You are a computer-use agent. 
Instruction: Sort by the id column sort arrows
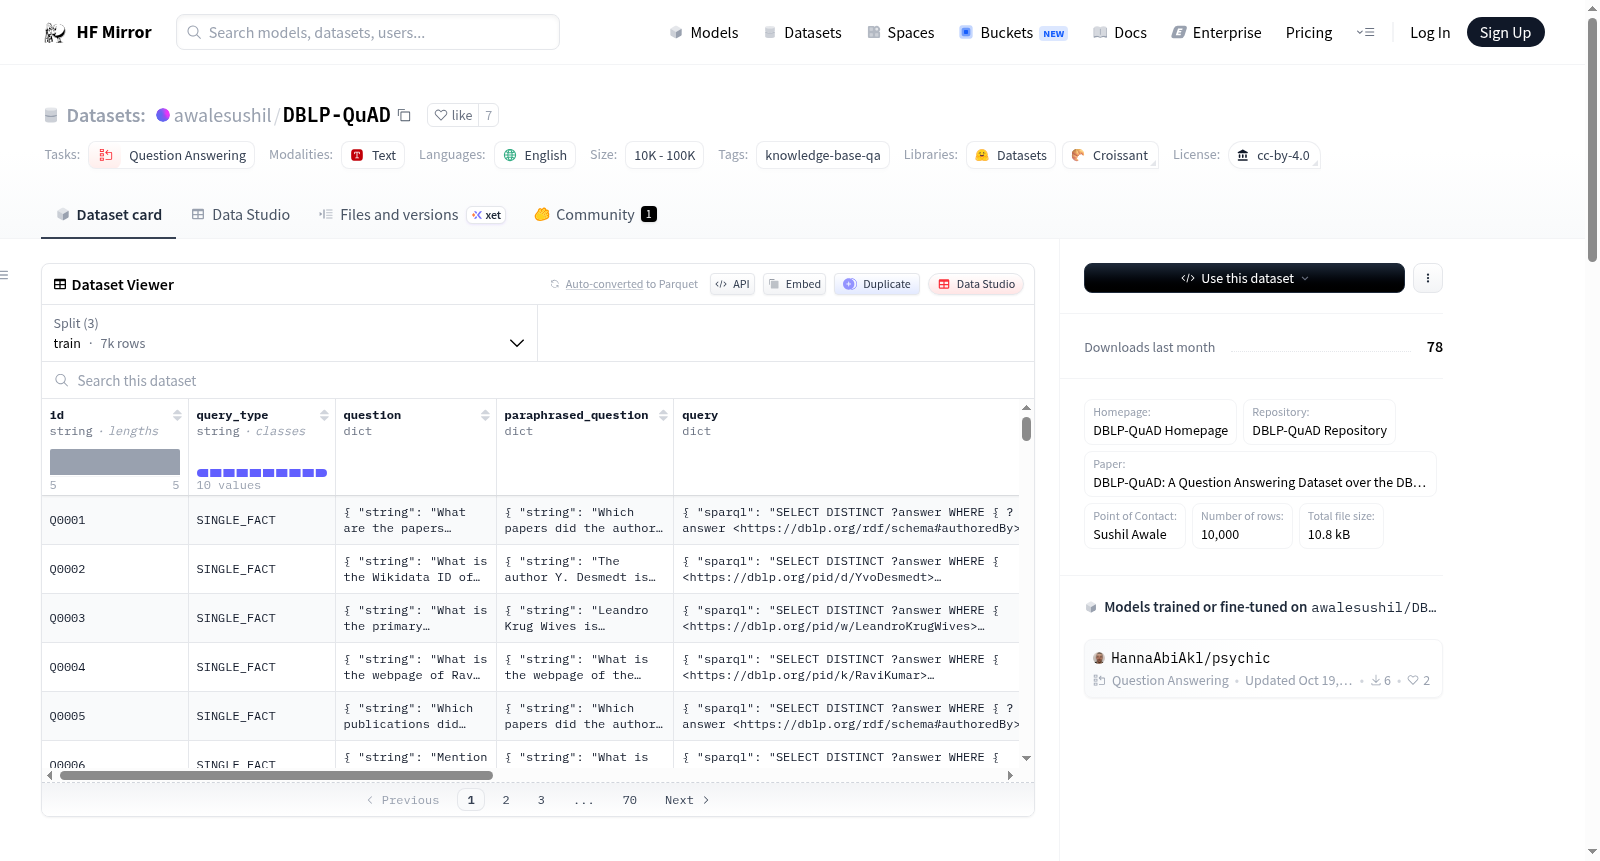click(177, 415)
